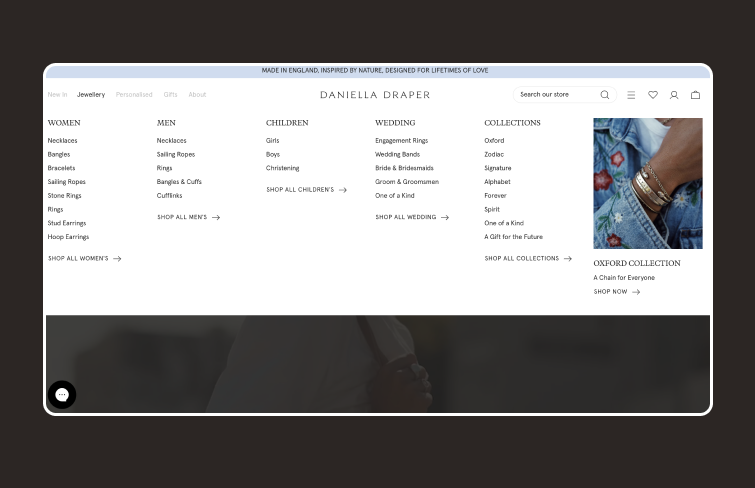Open the Boys link
This screenshot has height=488, width=755.
tap(273, 155)
